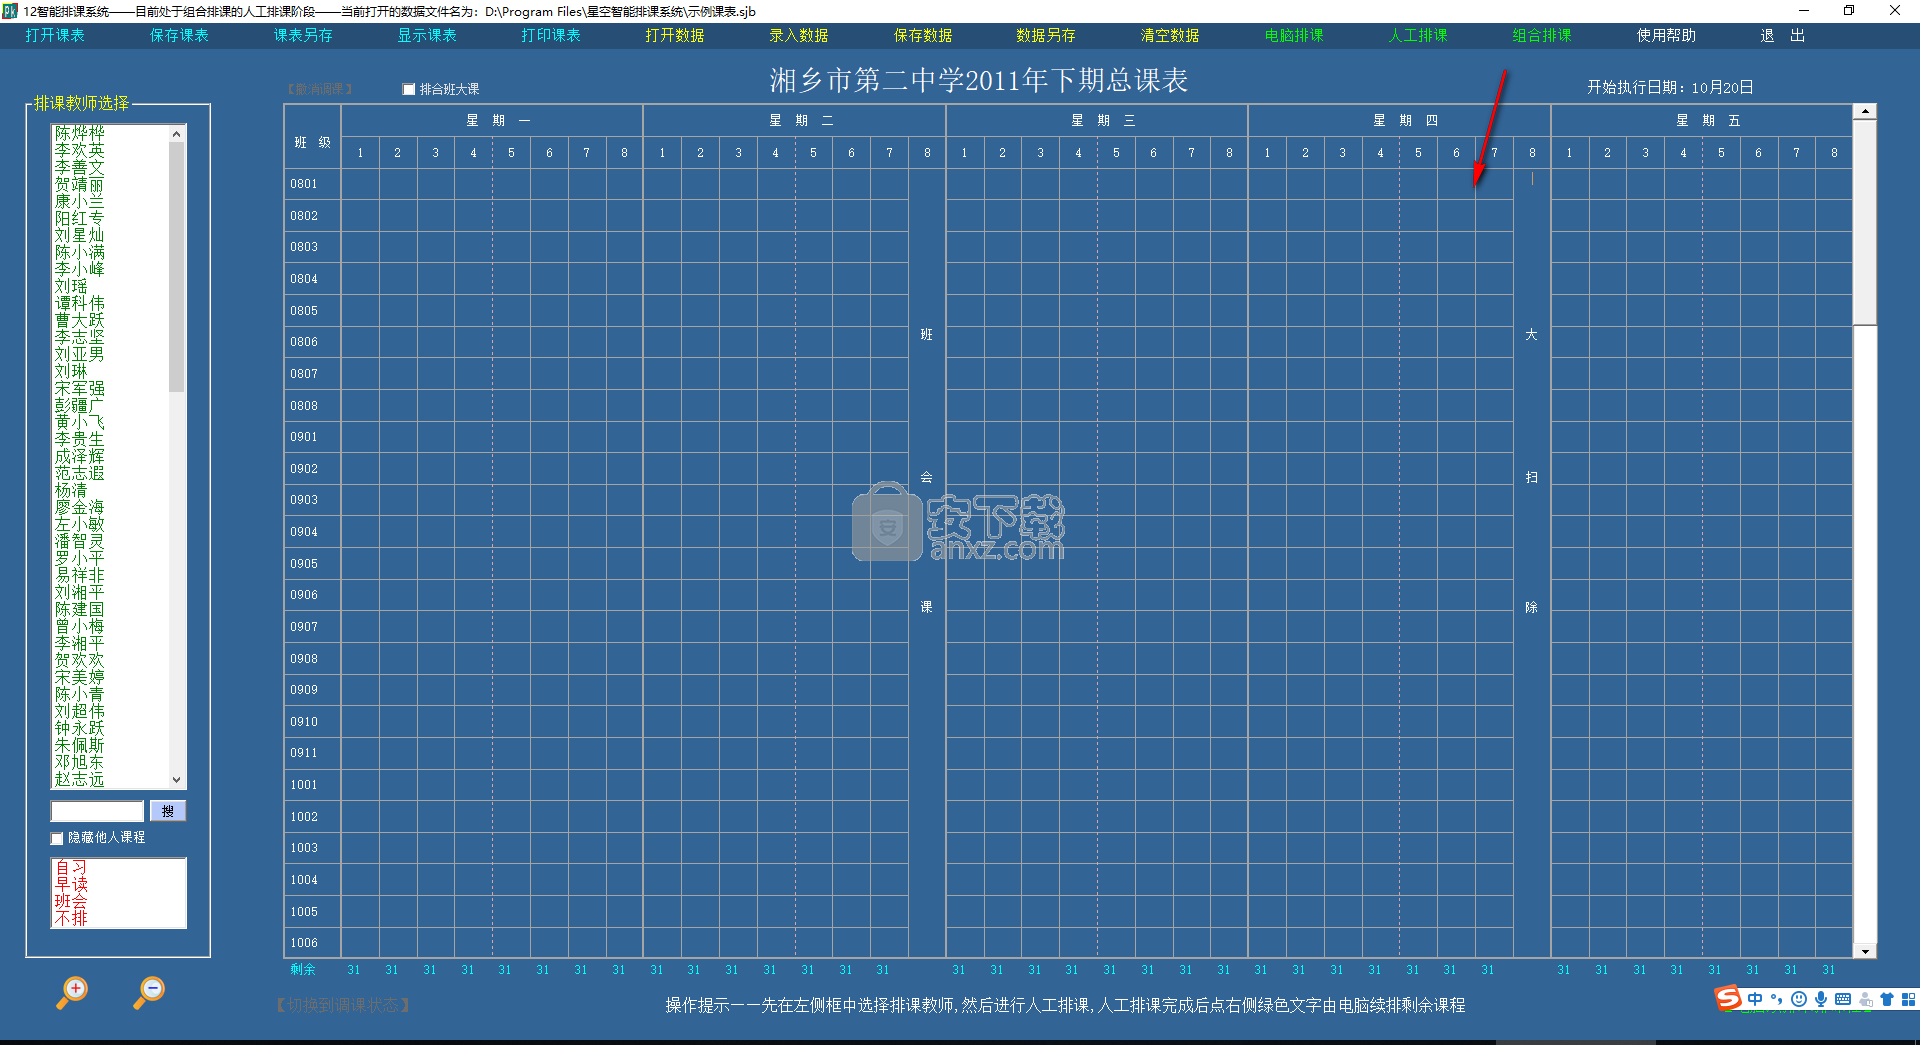The width and height of the screenshot is (1920, 1045).
Task: Open 打开数据 from the menu bar
Action: click(675, 35)
